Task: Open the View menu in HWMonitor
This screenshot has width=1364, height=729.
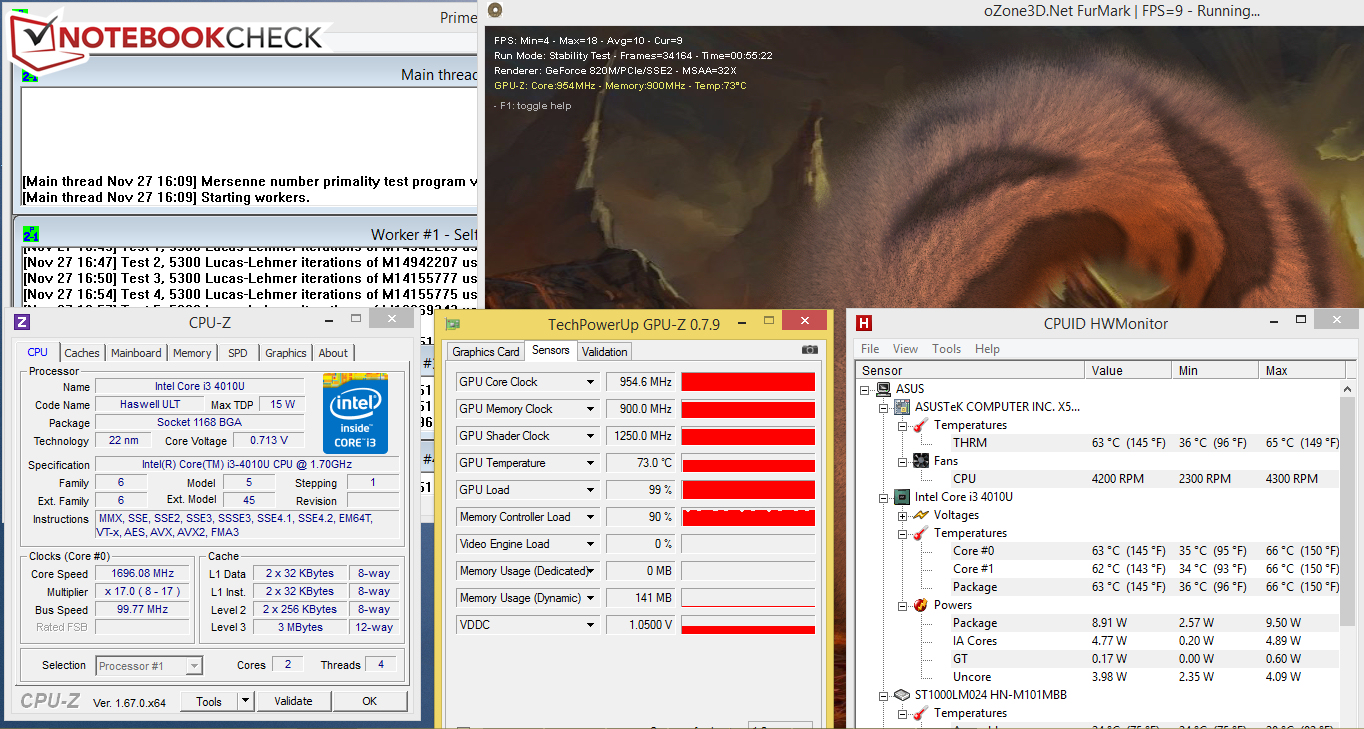Action: pos(905,349)
